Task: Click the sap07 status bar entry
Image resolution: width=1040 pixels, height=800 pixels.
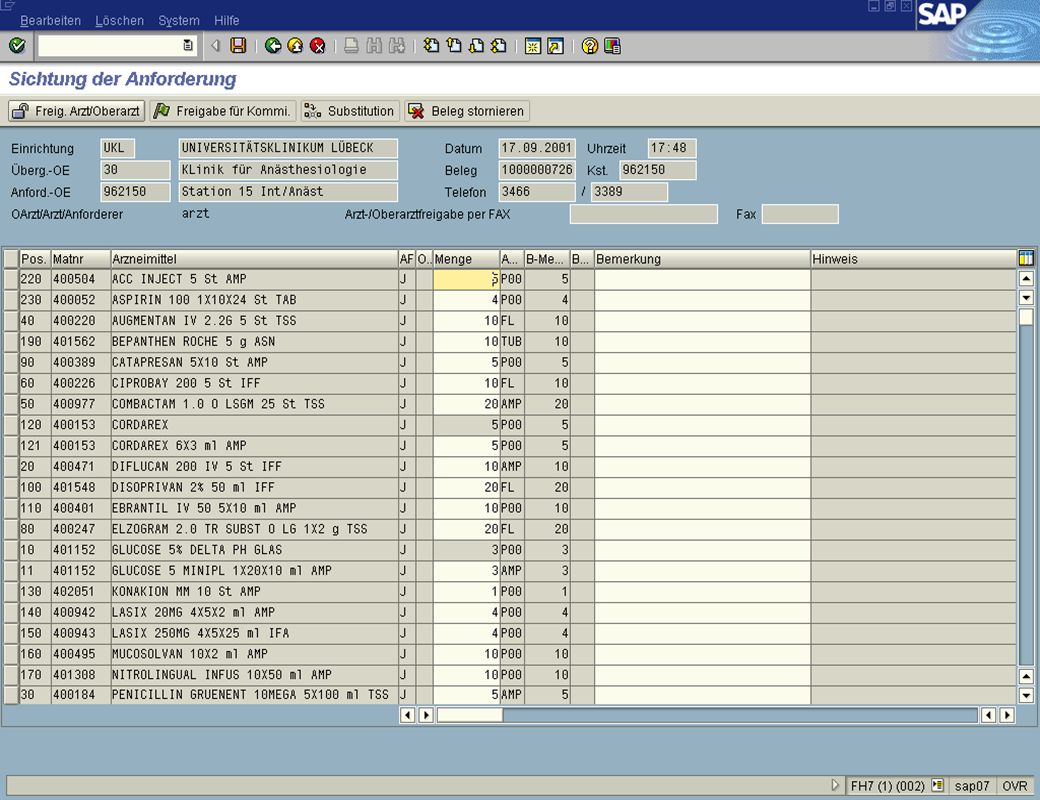Action: pyautogui.click(x=972, y=785)
